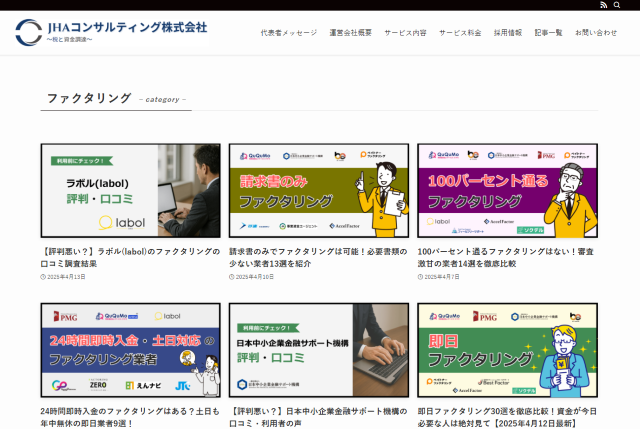Open the 代表者メッセージ menu item
The image size is (640, 429).
(288, 33)
